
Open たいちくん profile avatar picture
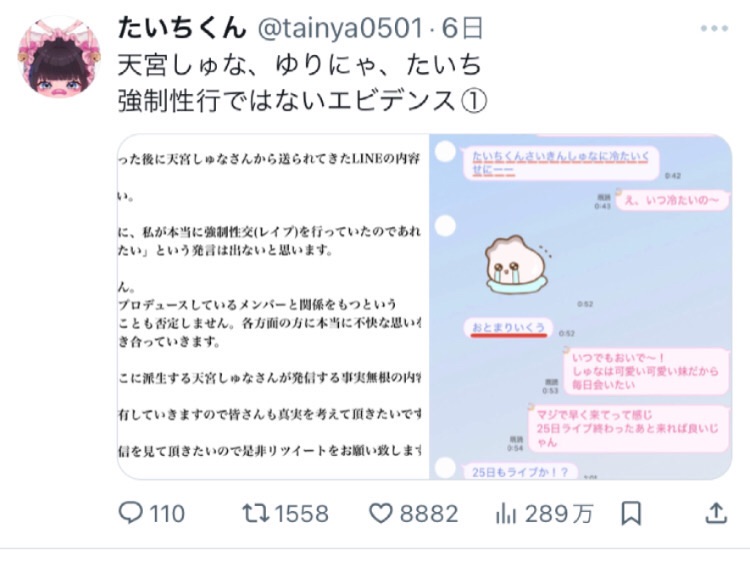[x=59, y=57]
